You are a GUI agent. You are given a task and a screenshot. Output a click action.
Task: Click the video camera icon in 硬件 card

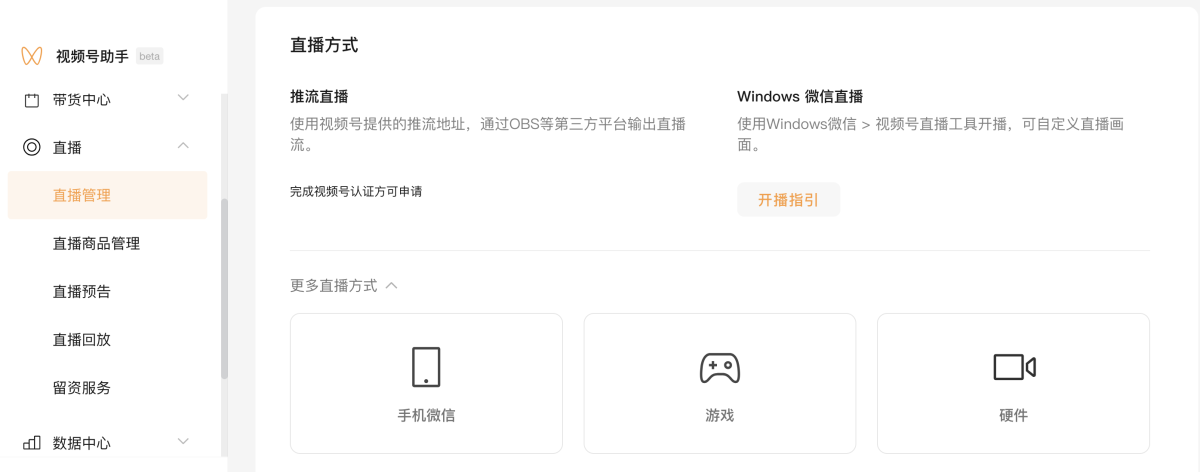click(x=1014, y=367)
